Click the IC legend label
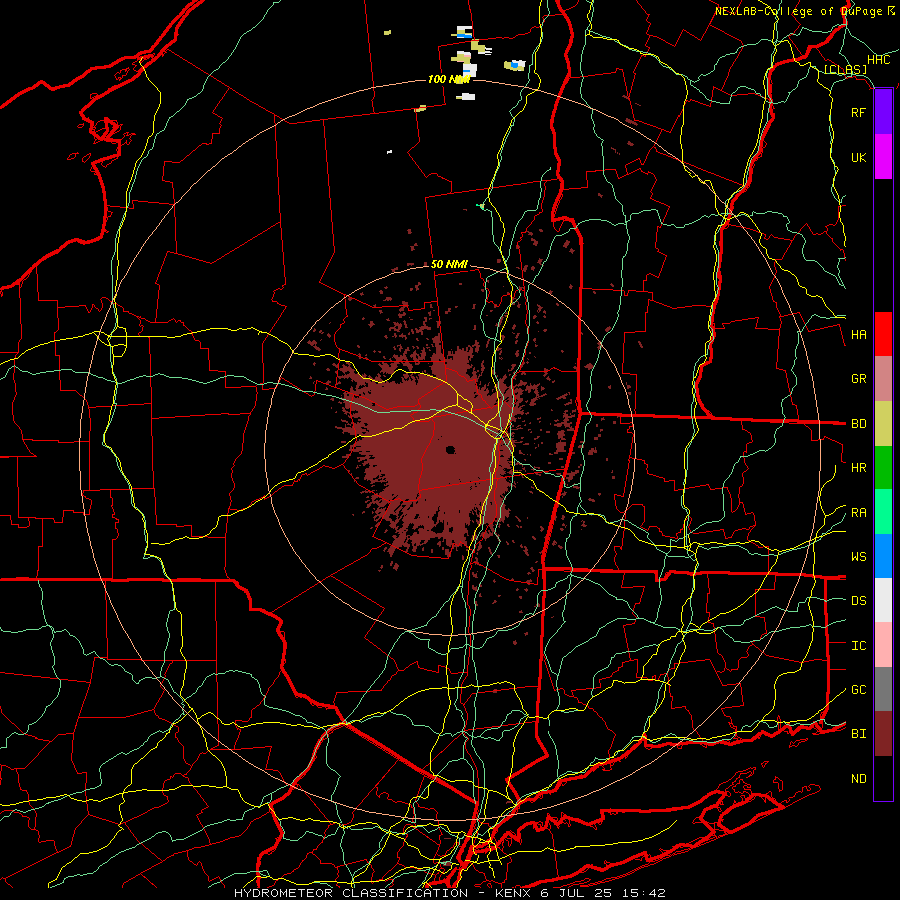900x900 pixels. [858, 645]
